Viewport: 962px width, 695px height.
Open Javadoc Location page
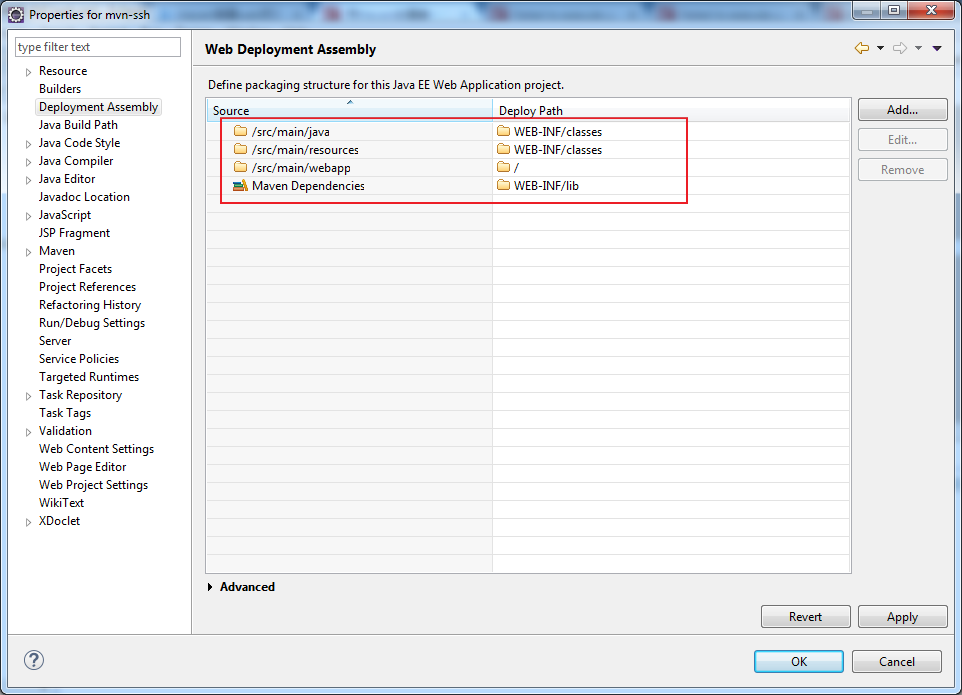click(x=84, y=197)
